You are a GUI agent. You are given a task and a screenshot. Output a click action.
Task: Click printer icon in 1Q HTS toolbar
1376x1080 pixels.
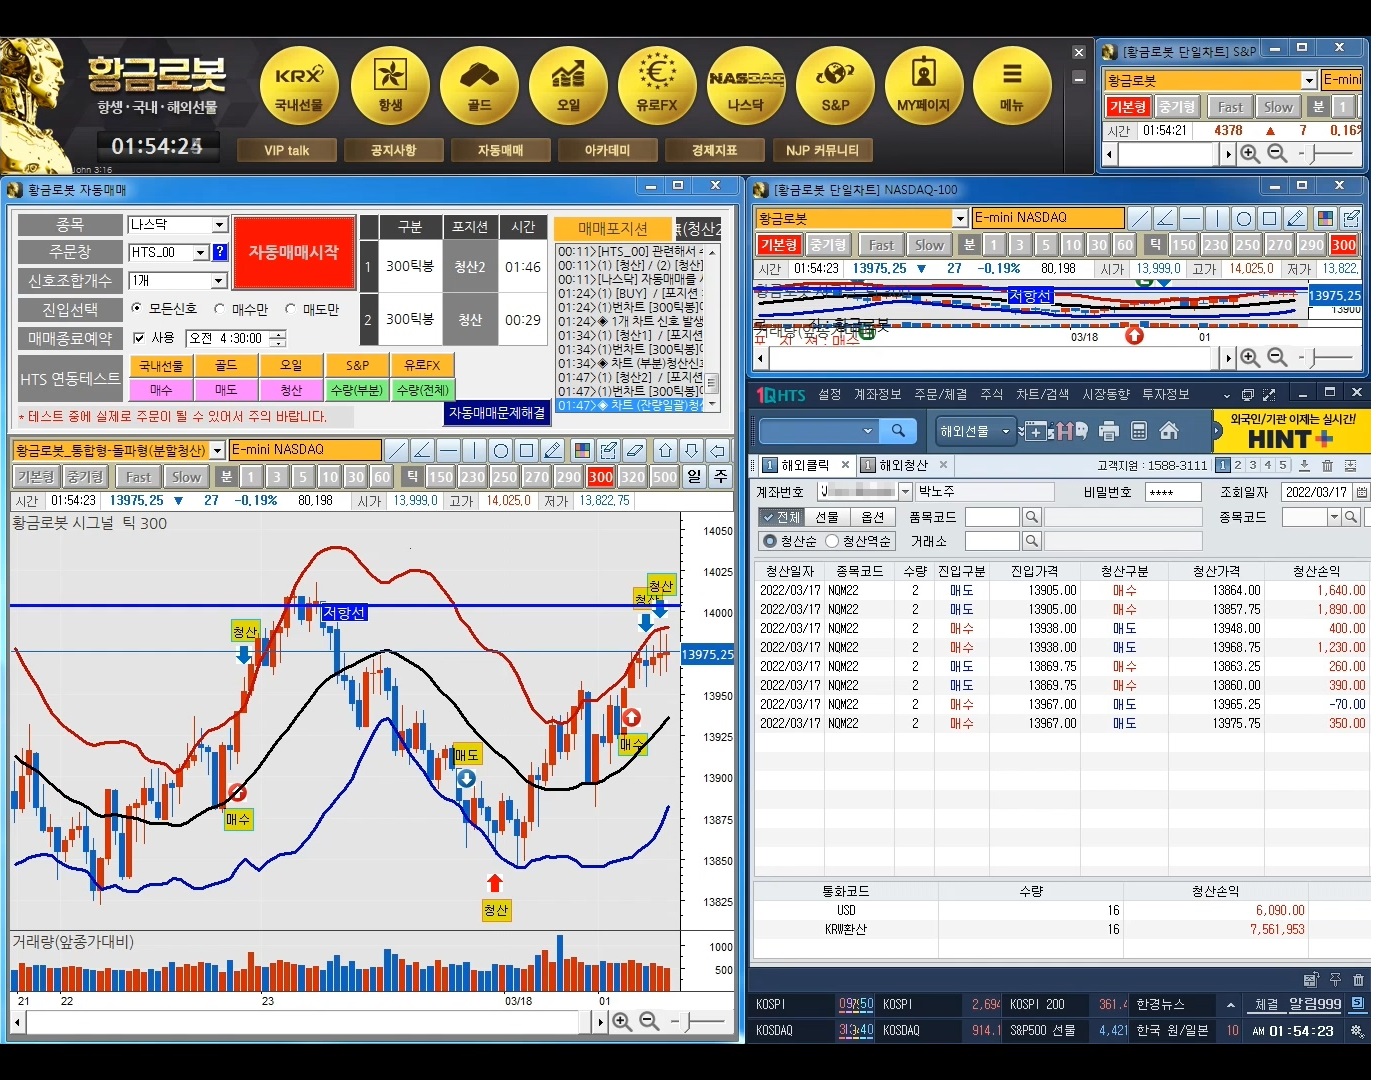pyautogui.click(x=1109, y=431)
